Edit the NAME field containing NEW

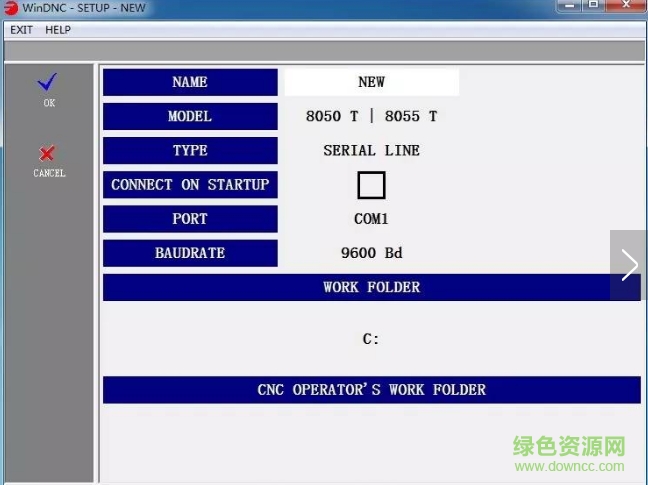tap(372, 82)
